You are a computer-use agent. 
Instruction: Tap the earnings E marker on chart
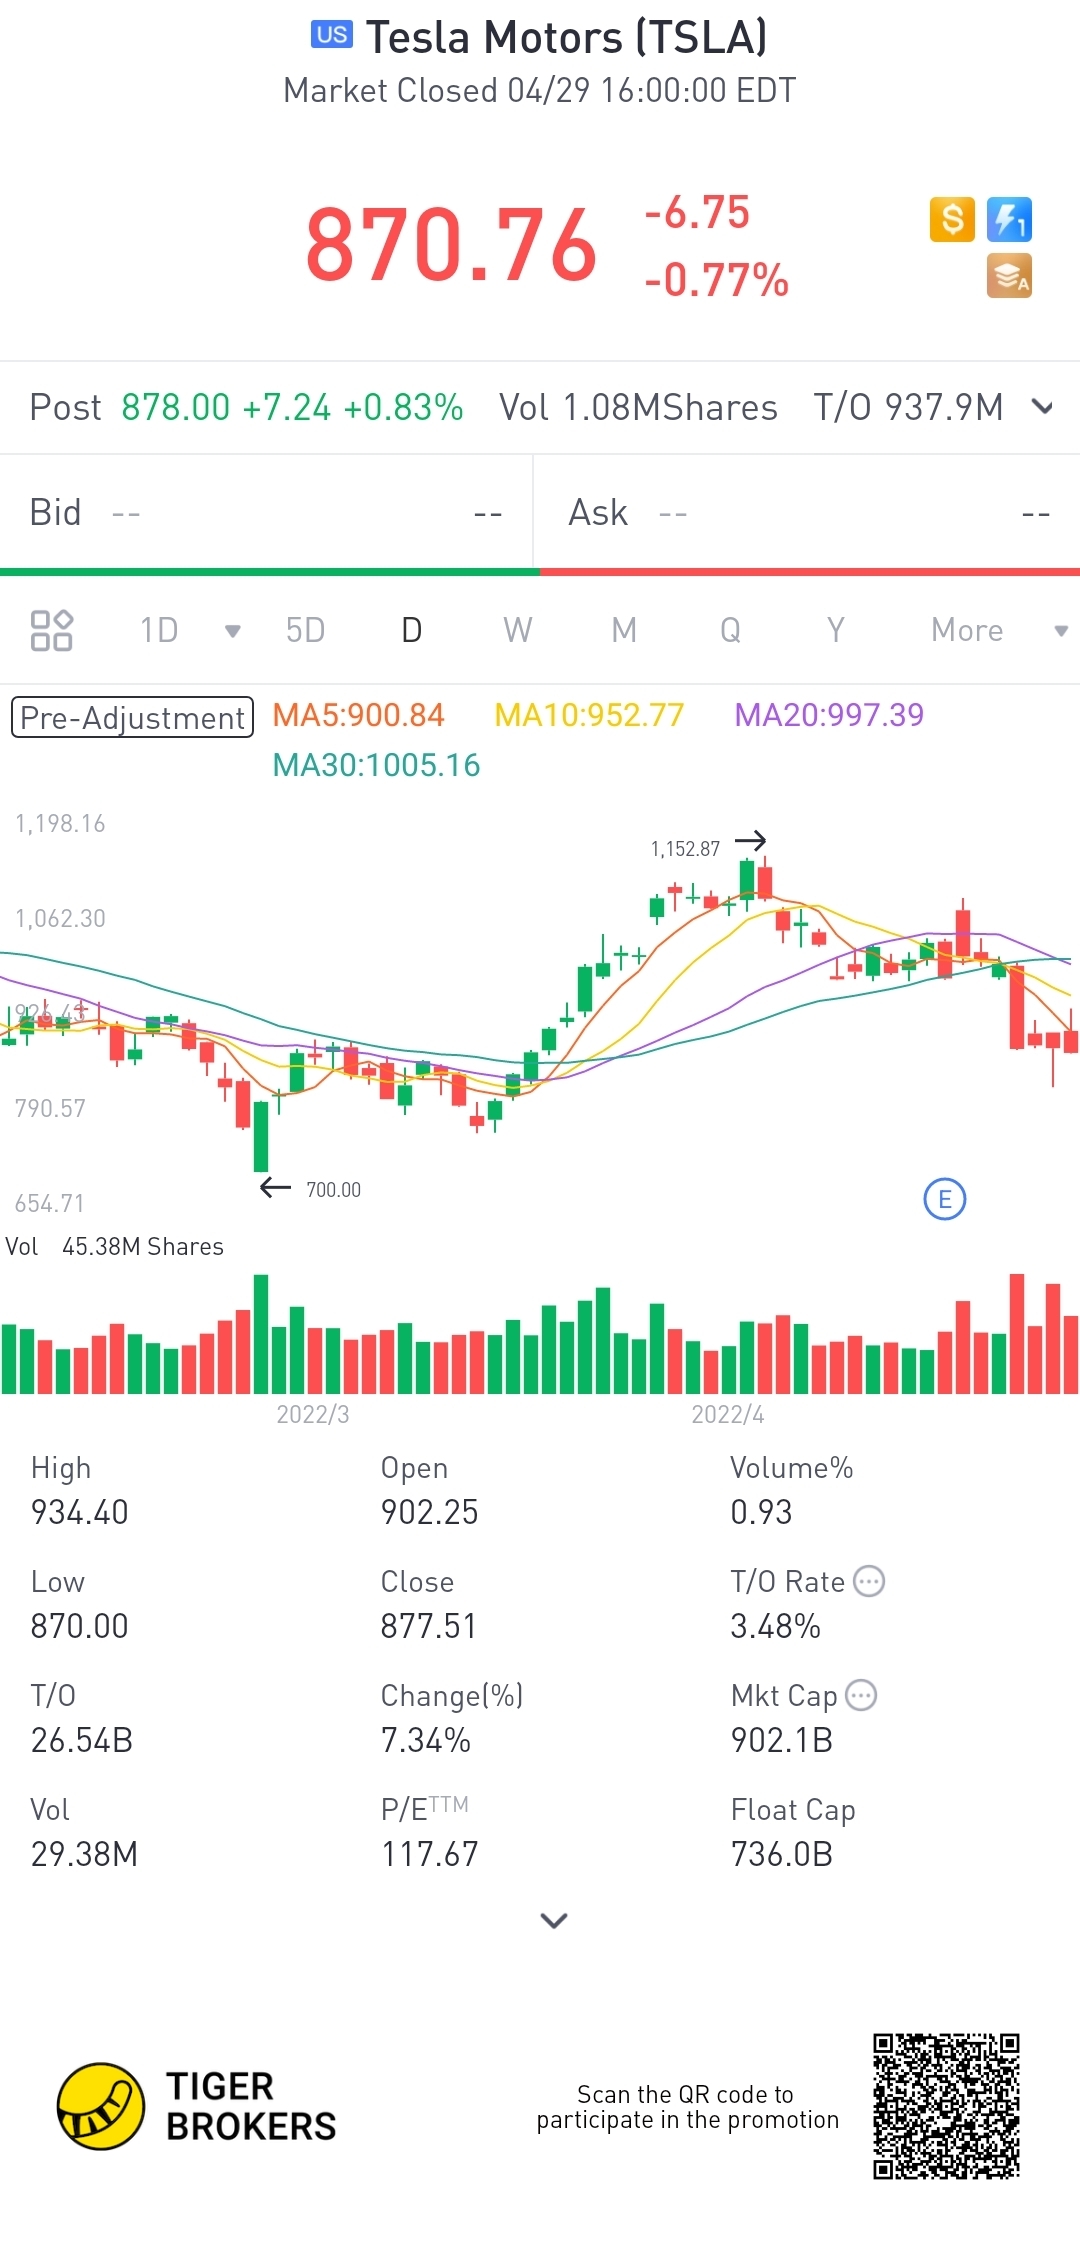tap(945, 1199)
